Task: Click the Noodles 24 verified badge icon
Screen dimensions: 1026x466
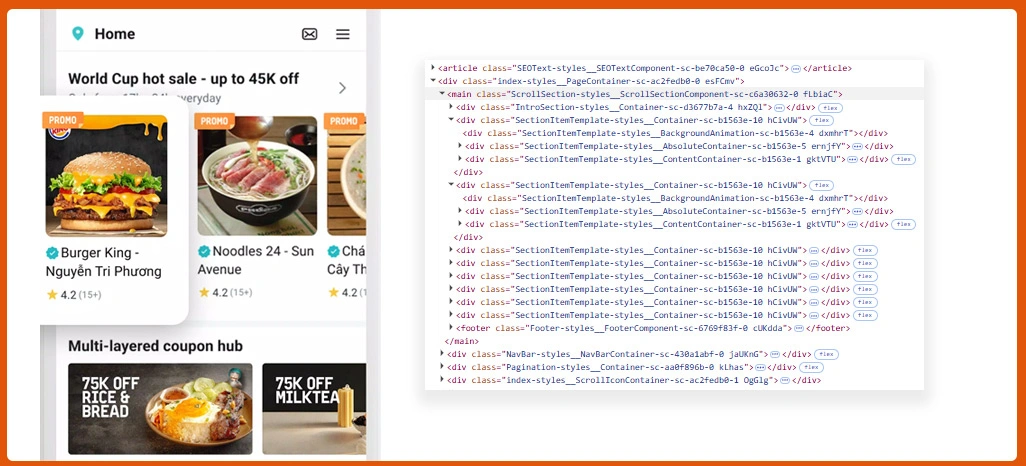Action: [204, 251]
